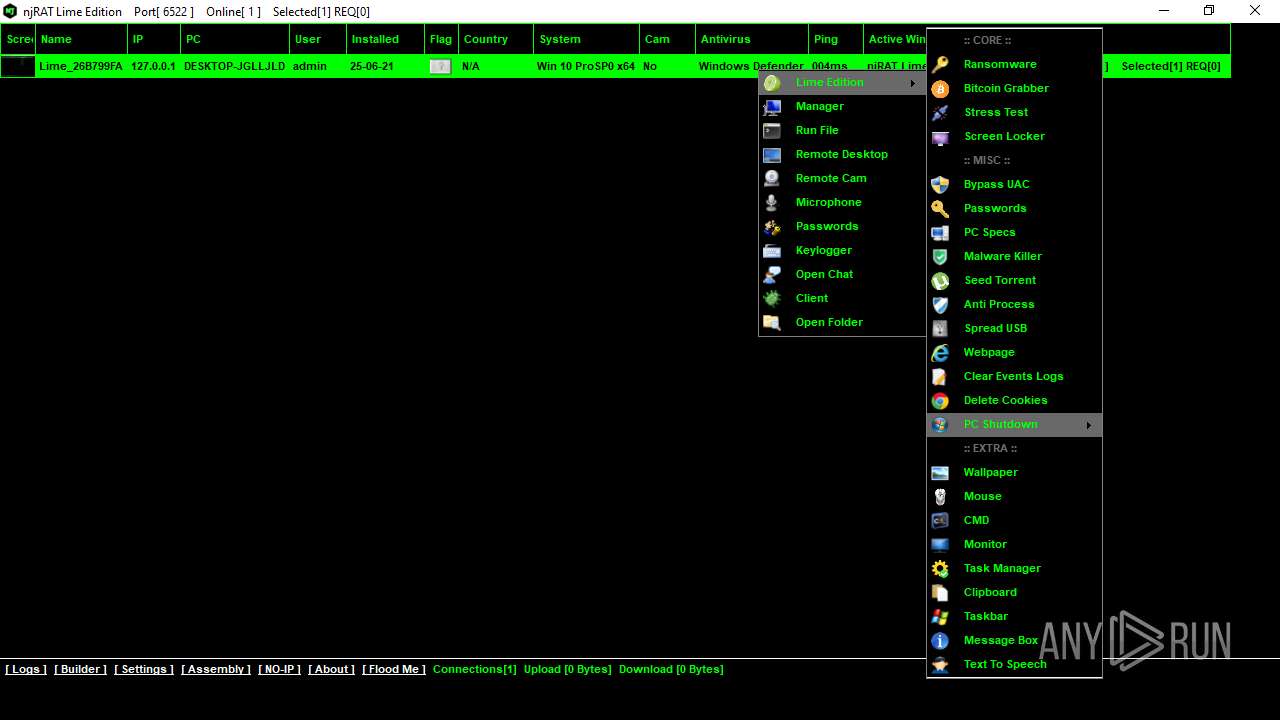This screenshot has height=720, width=1280.
Task: Click the Message Box info icon
Action: pyautogui.click(x=940, y=640)
